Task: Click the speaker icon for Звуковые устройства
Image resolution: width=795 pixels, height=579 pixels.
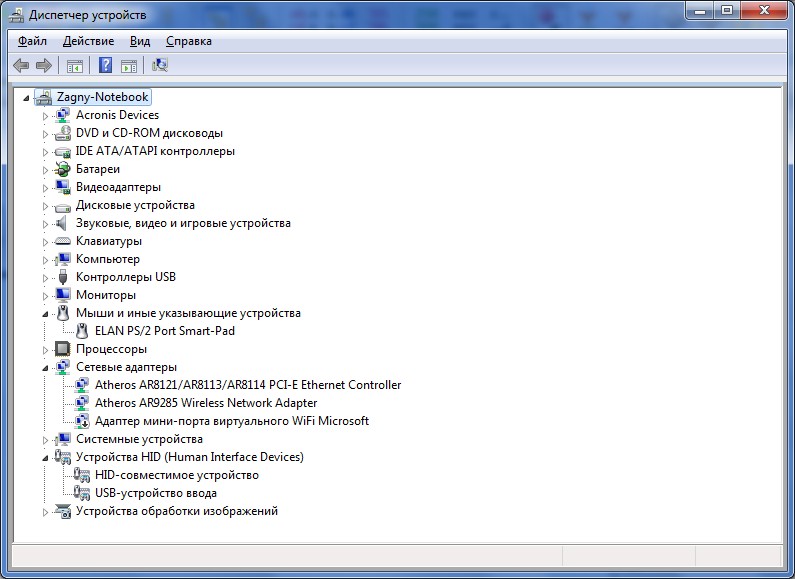Action: [x=61, y=223]
